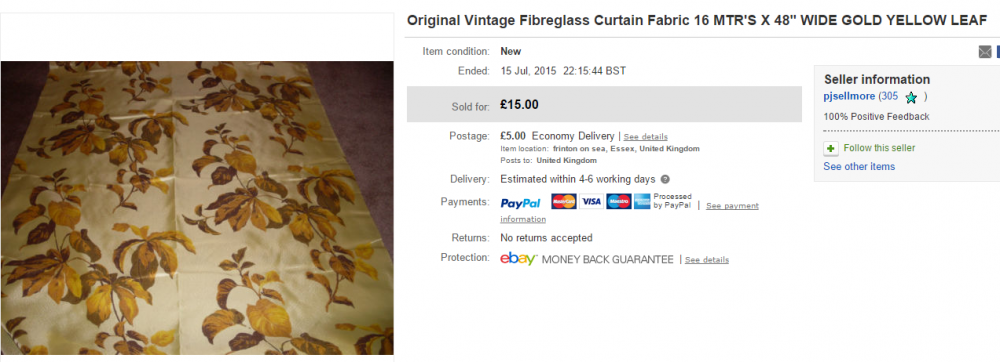The height and width of the screenshot is (362, 1000).
Task: Open See other items link
Action: [x=859, y=166]
